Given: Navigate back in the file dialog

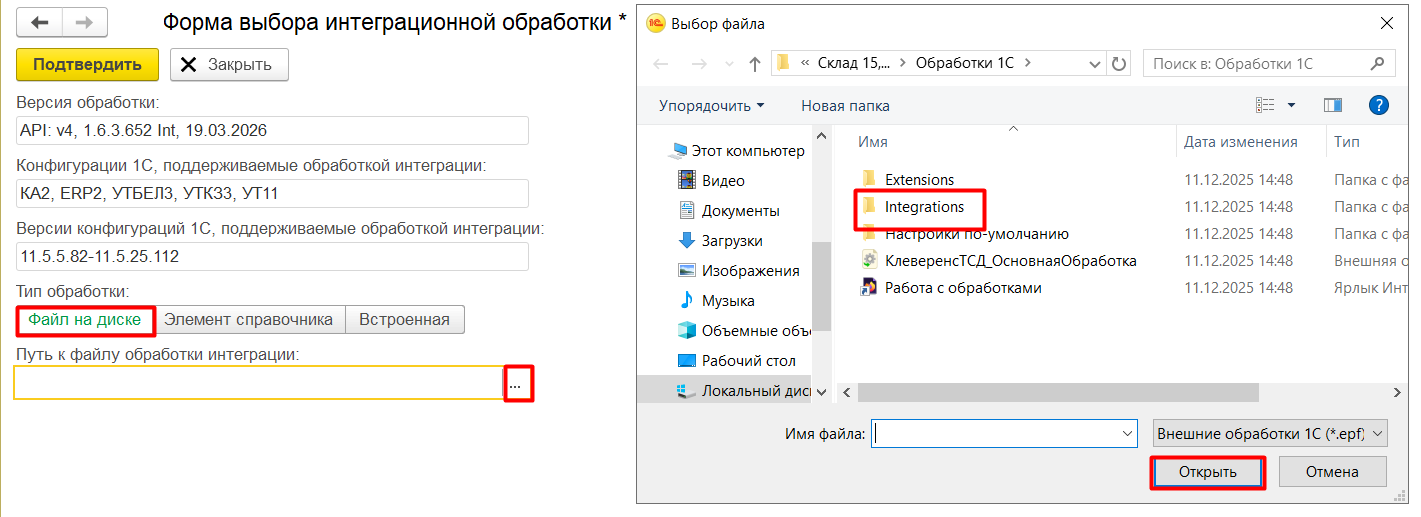Looking at the screenshot, I should 660,63.
